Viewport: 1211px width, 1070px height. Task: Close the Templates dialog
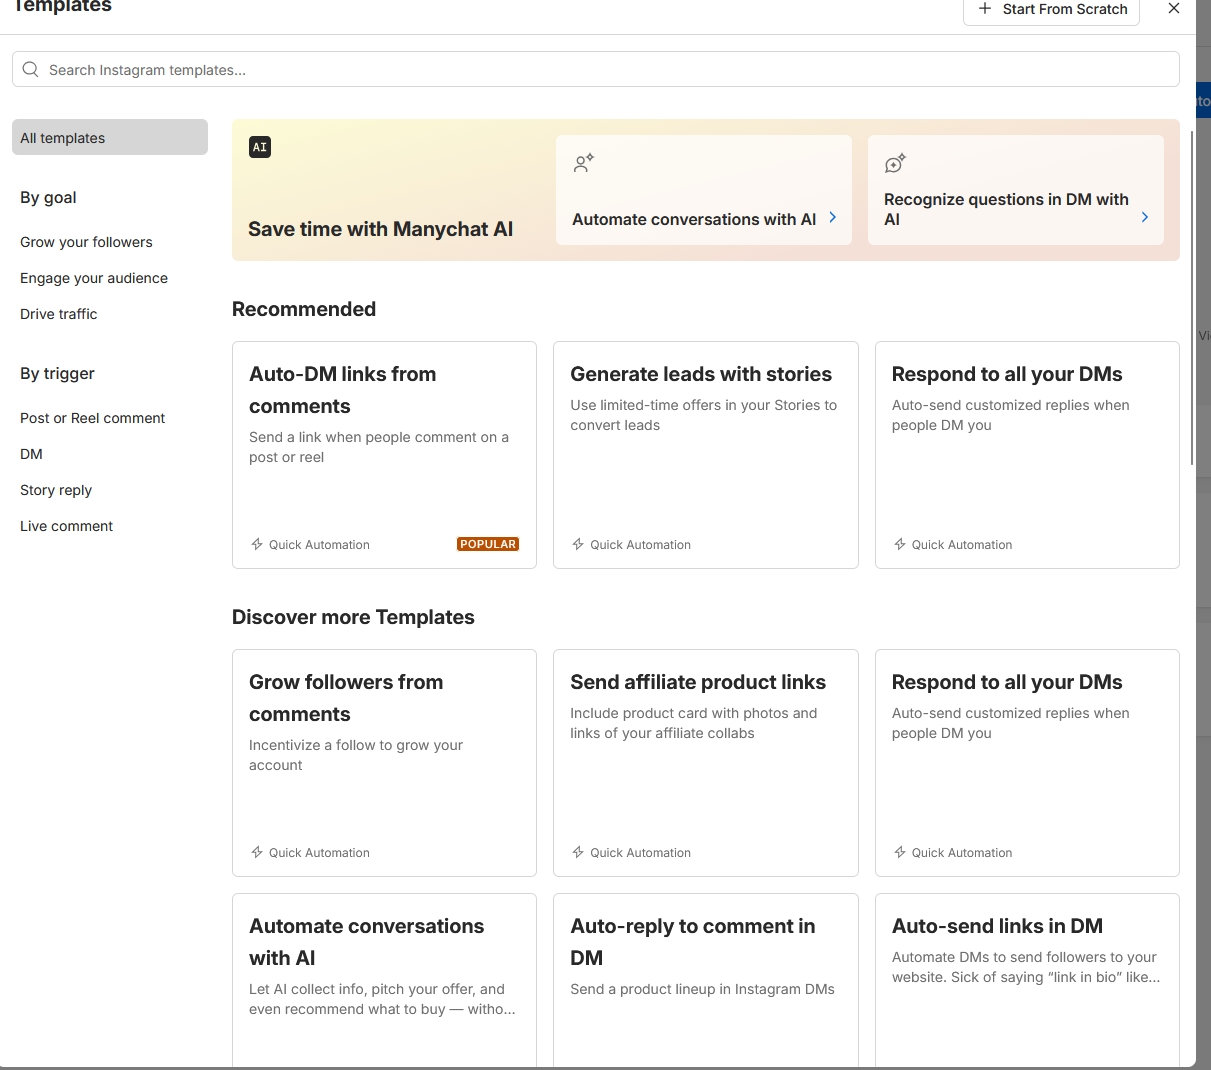point(1174,8)
